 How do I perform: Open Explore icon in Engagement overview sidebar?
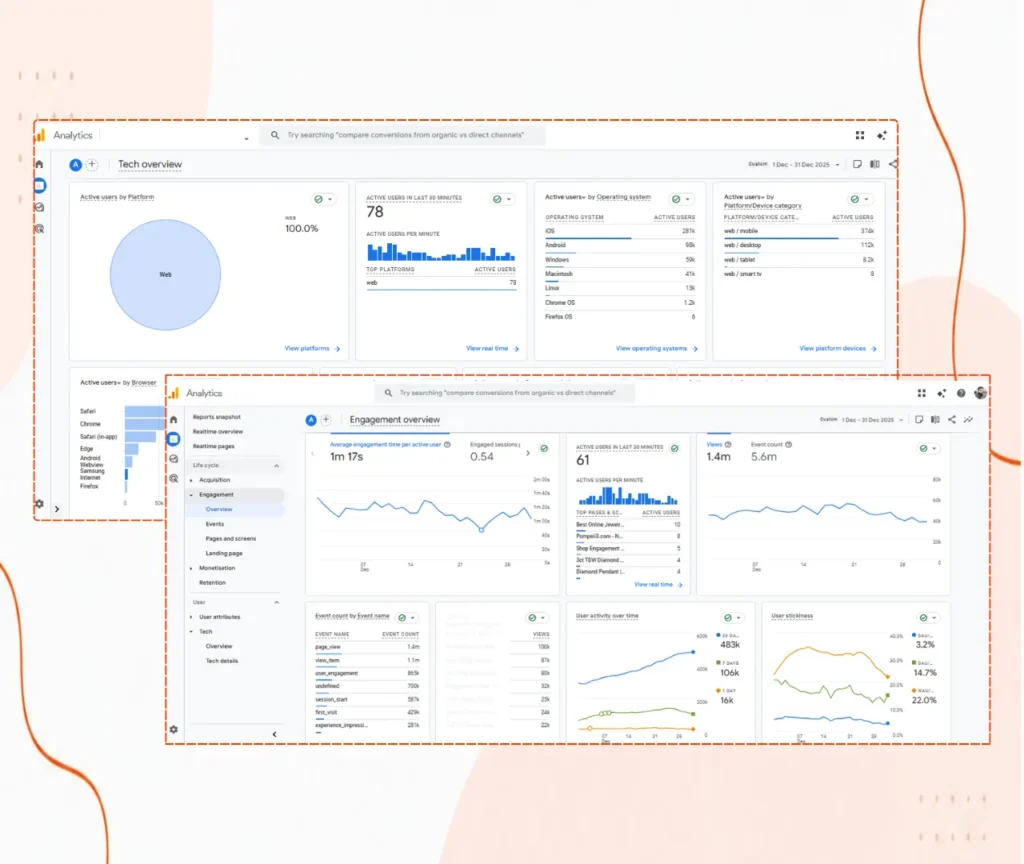[174, 458]
